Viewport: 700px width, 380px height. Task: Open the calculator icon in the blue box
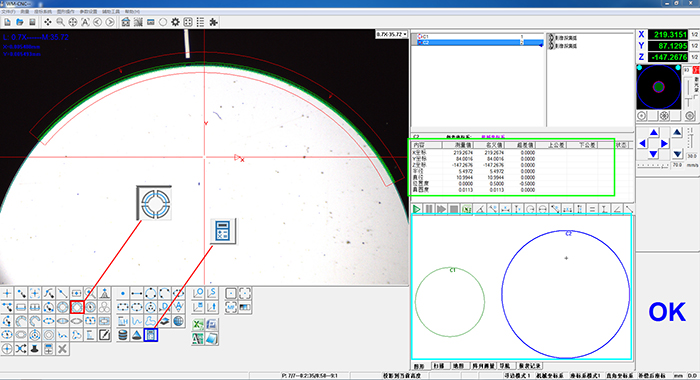151,335
